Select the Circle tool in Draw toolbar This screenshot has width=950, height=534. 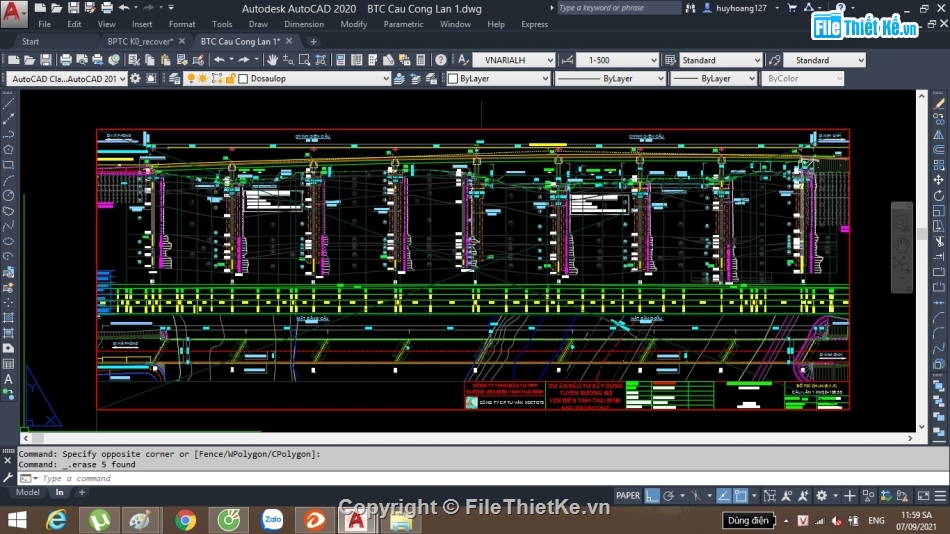pos(8,195)
